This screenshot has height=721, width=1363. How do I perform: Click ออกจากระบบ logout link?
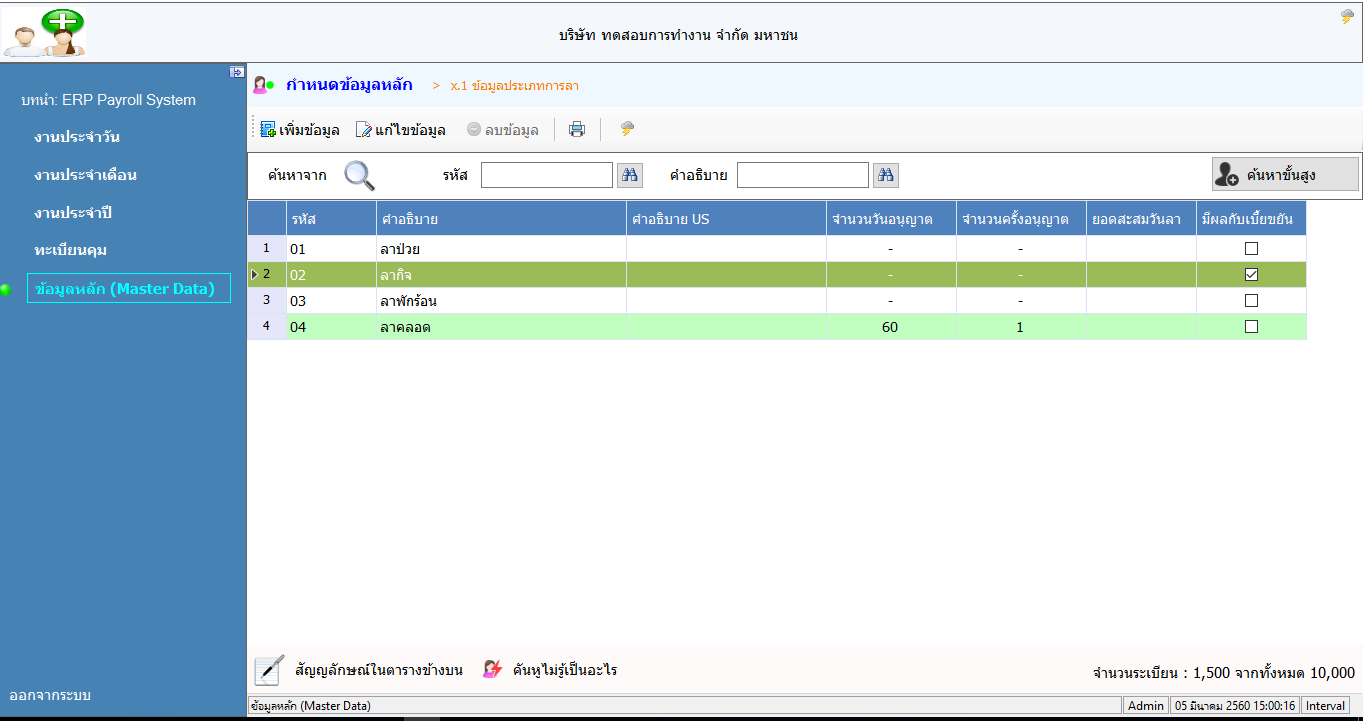coord(50,694)
